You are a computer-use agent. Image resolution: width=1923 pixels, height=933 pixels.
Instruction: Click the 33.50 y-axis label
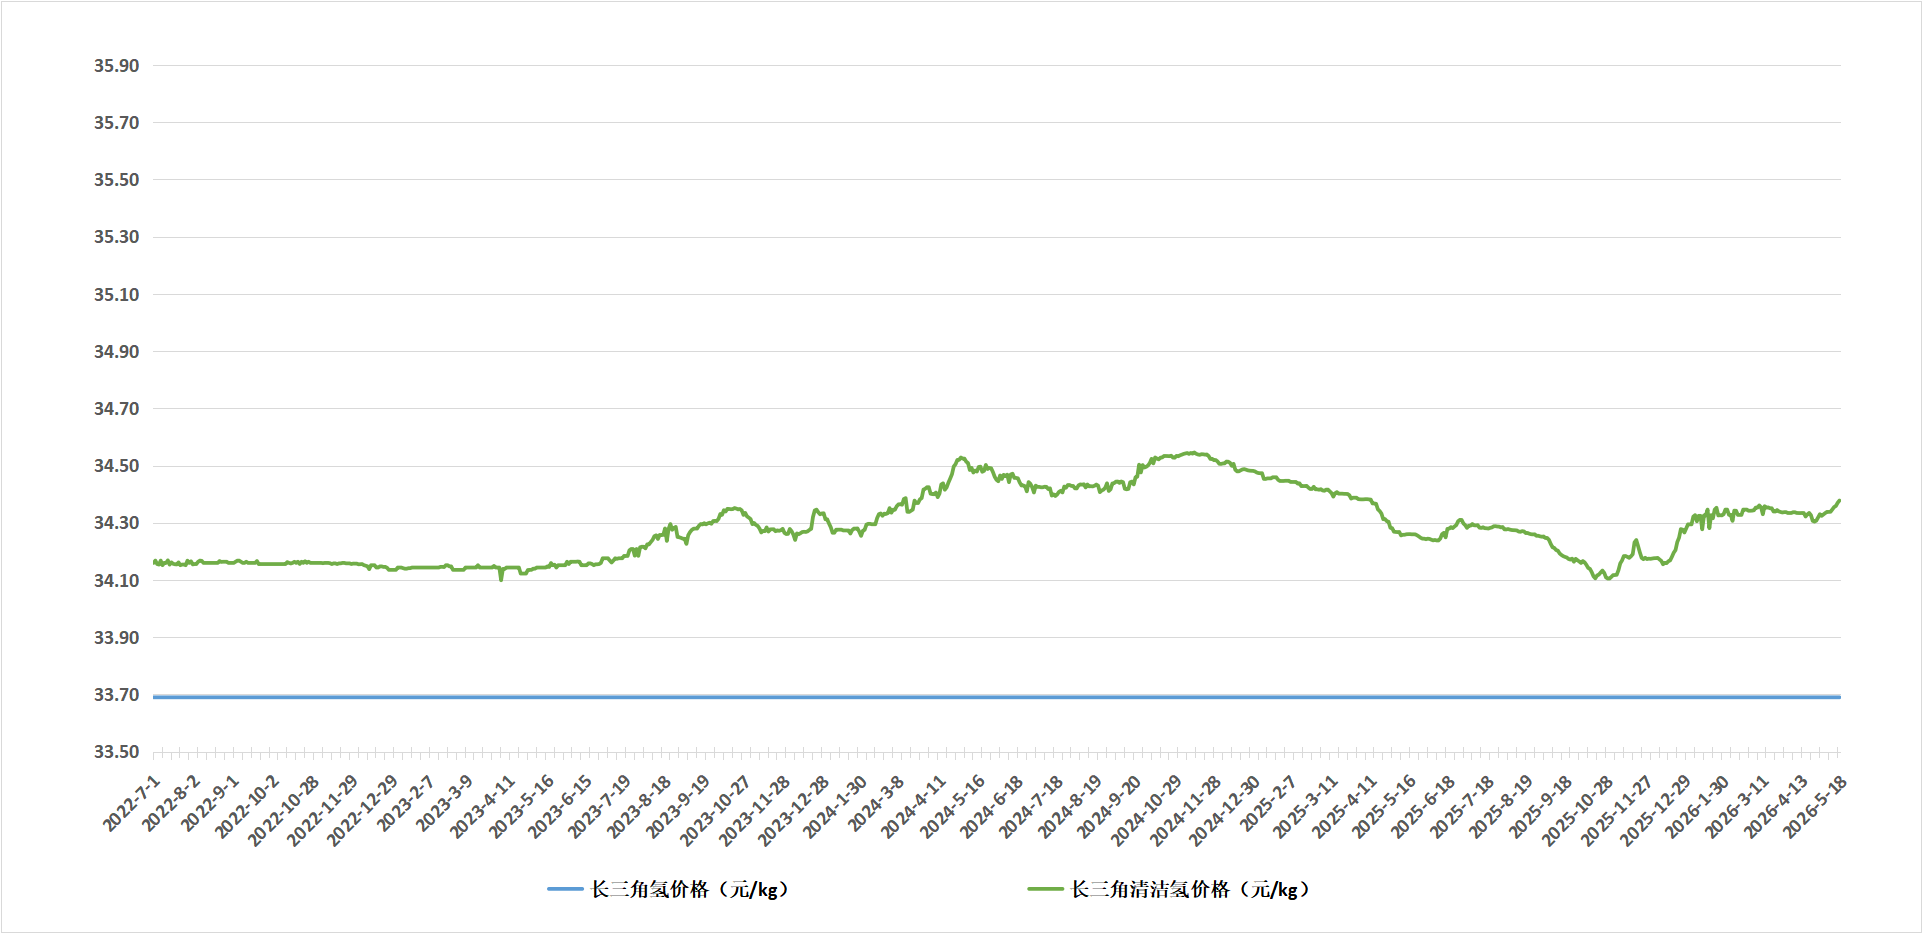pyautogui.click(x=116, y=752)
